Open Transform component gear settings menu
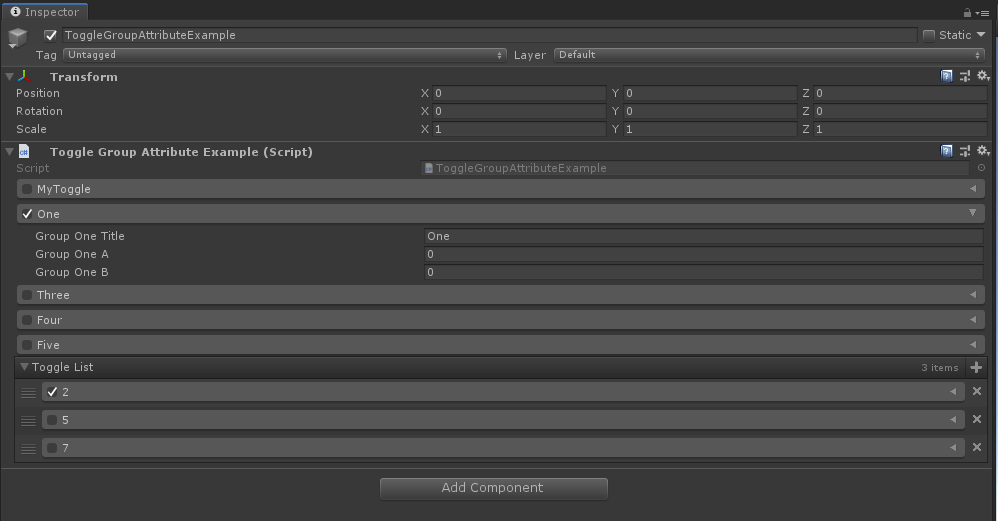Viewport: 998px width, 521px height. [983, 76]
